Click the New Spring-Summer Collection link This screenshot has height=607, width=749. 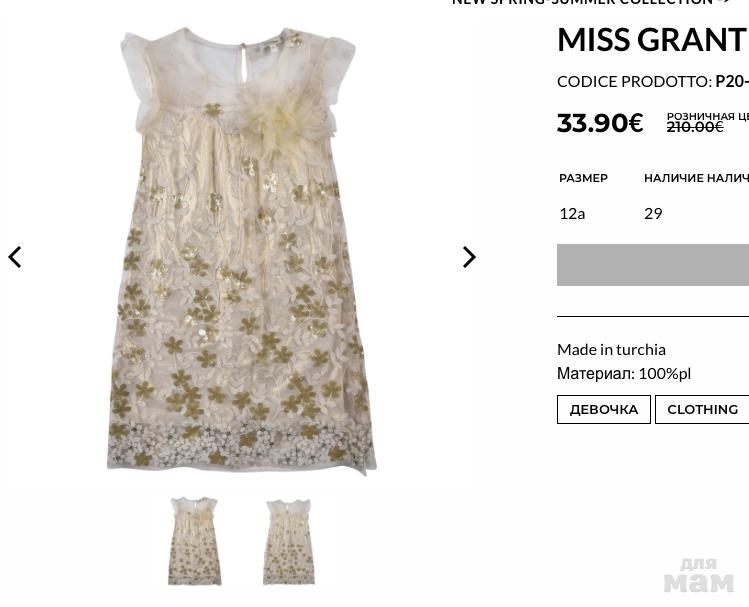coord(591,2)
